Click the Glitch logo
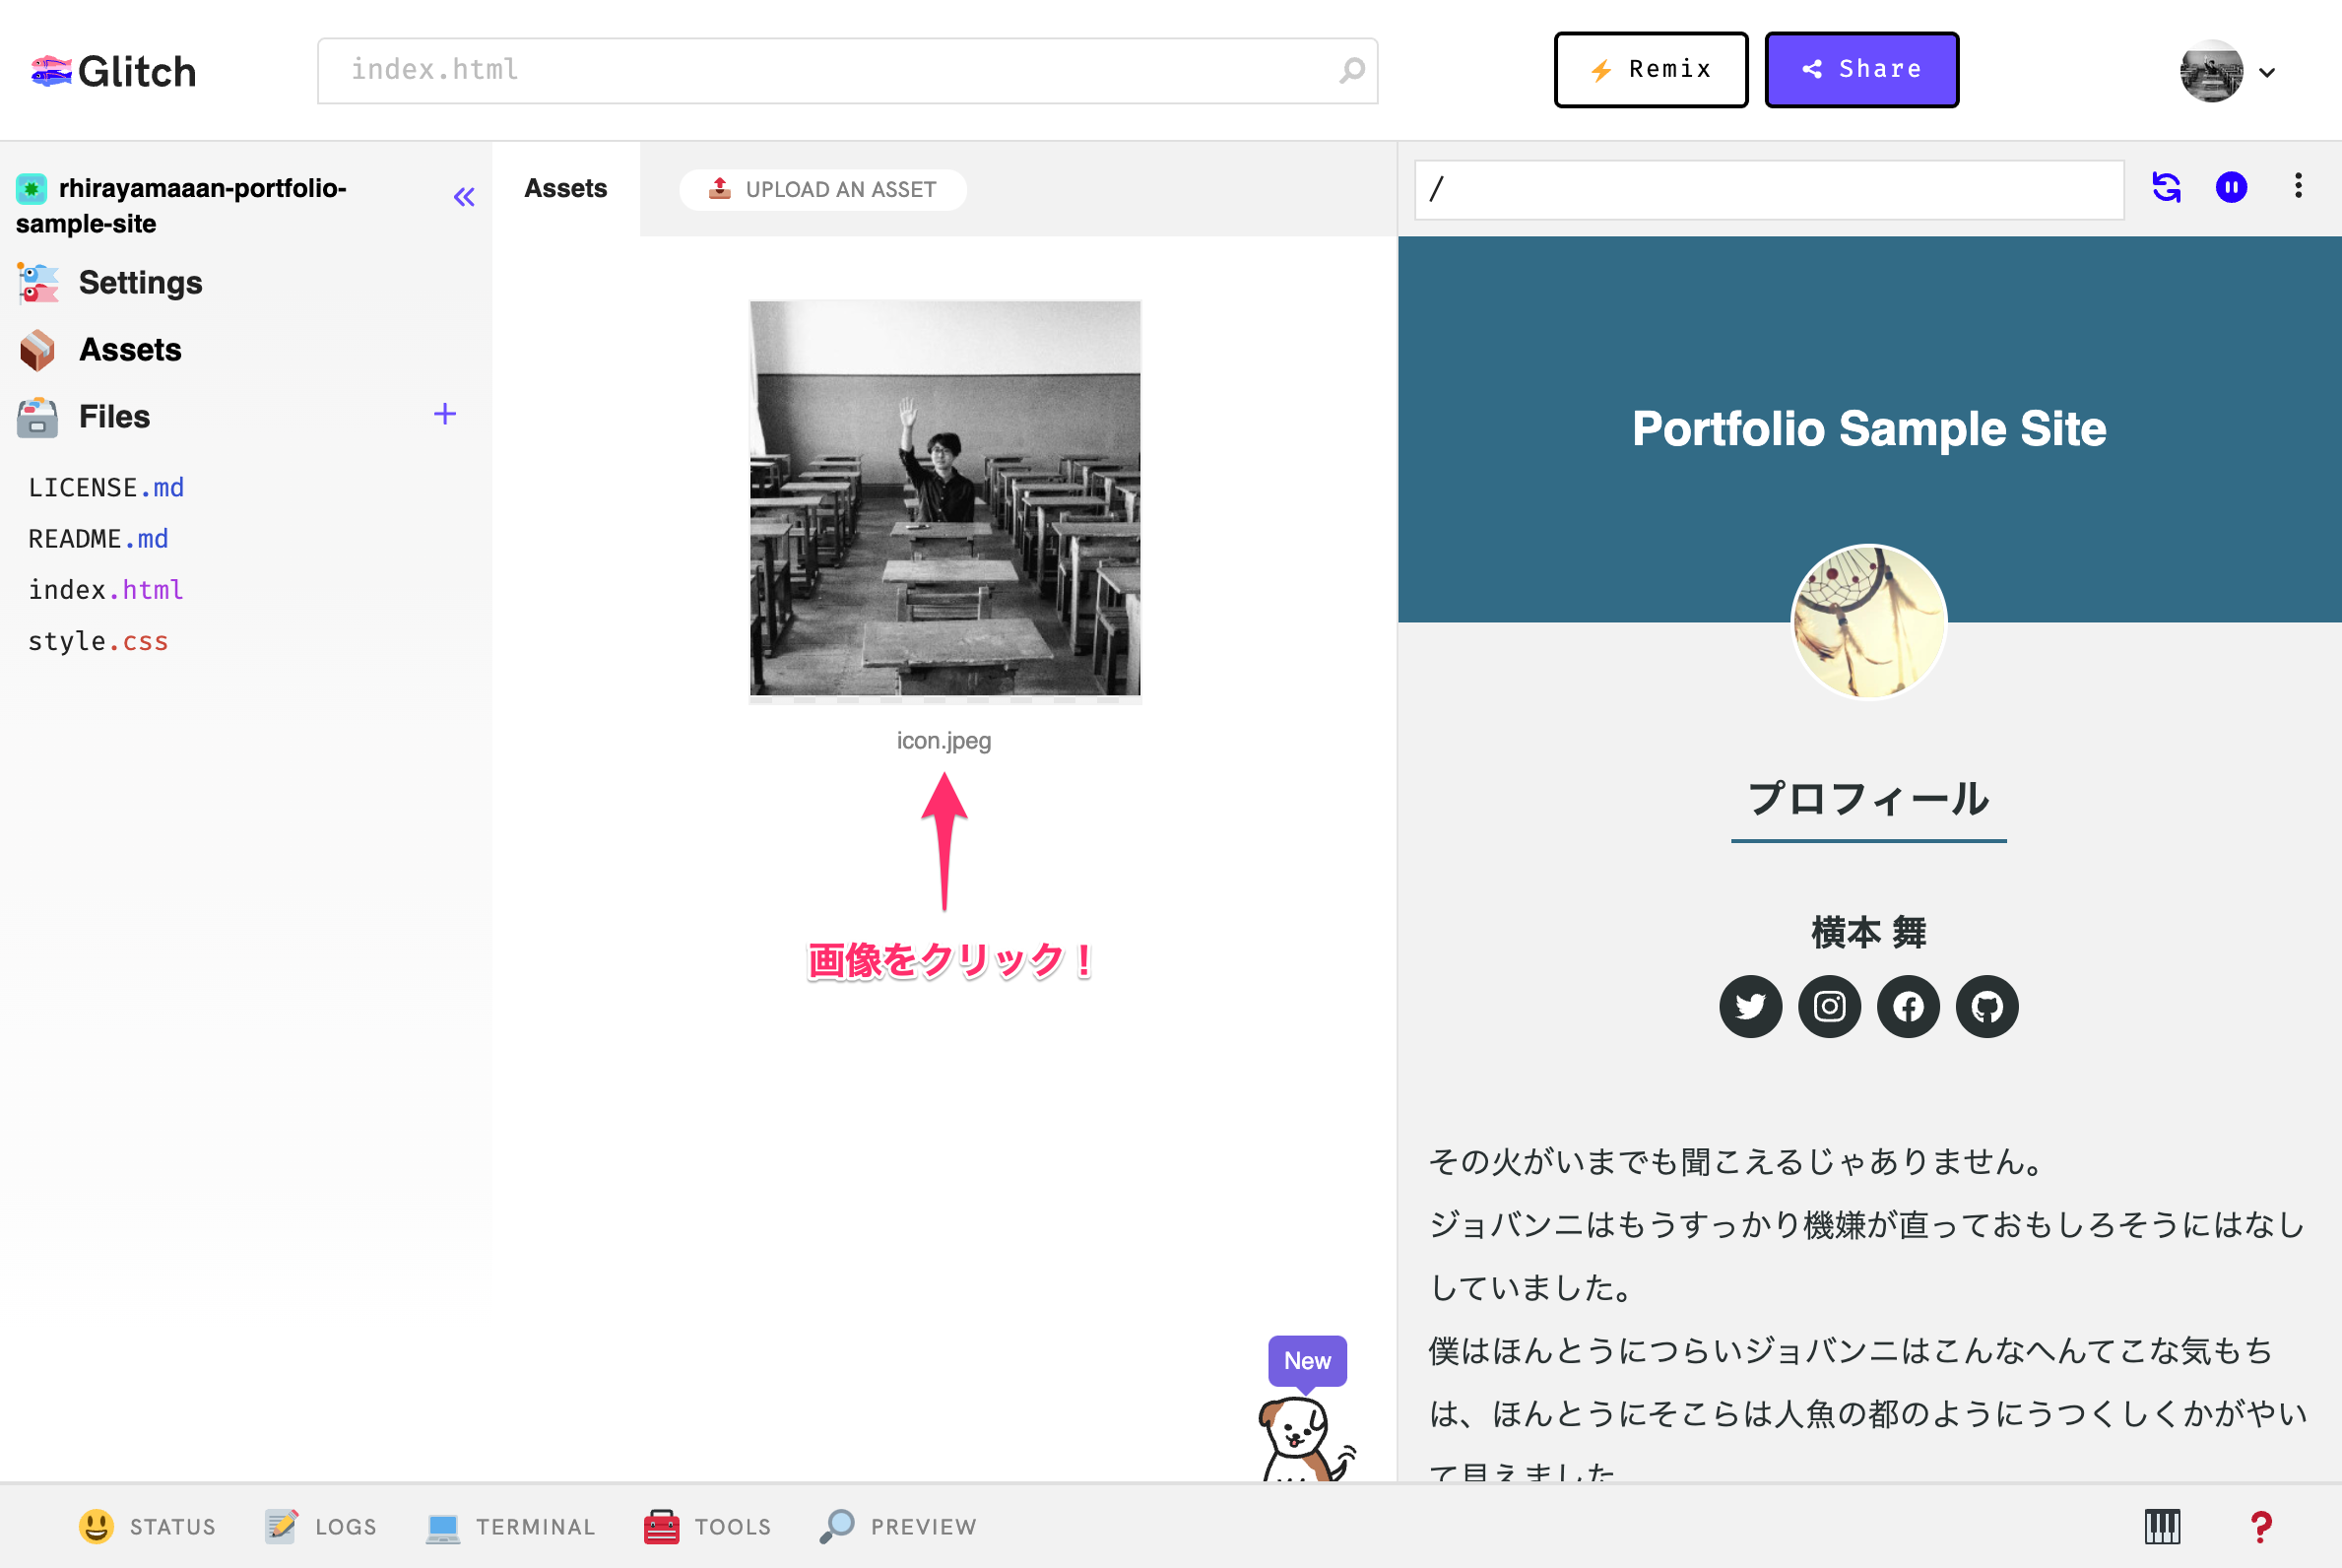Image resolution: width=2342 pixels, height=1568 pixels. (x=113, y=71)
